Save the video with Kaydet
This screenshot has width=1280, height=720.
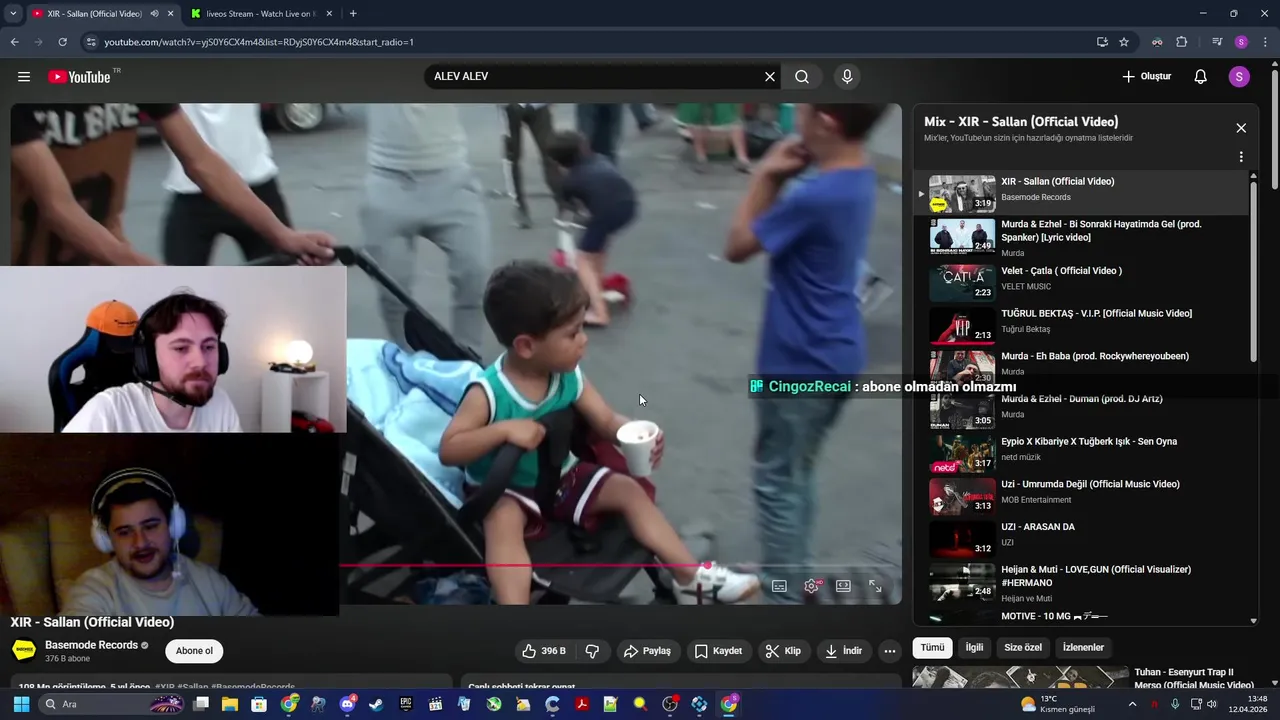coord(718,651)
